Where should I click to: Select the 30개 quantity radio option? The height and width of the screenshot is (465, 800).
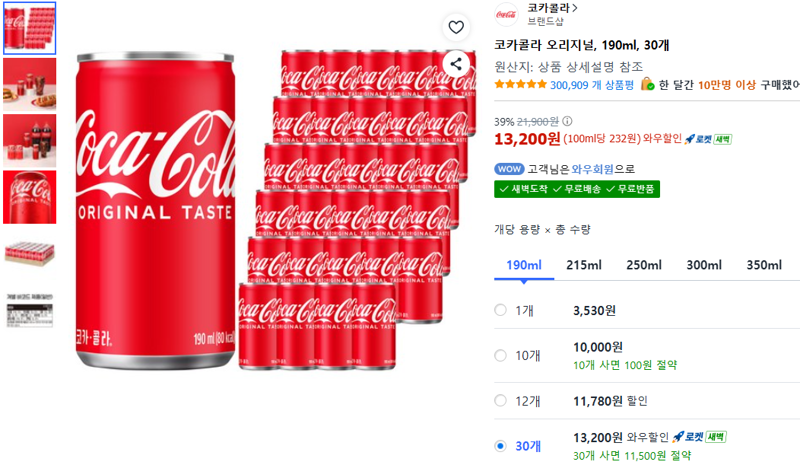click(x=501, y=446)
